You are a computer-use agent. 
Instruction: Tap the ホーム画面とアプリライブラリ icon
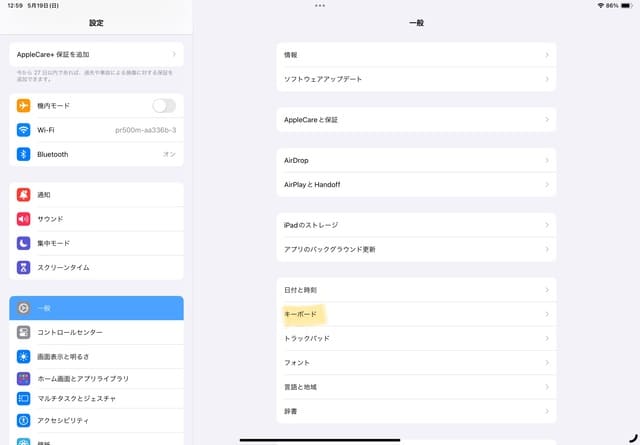tap(23, 378)
